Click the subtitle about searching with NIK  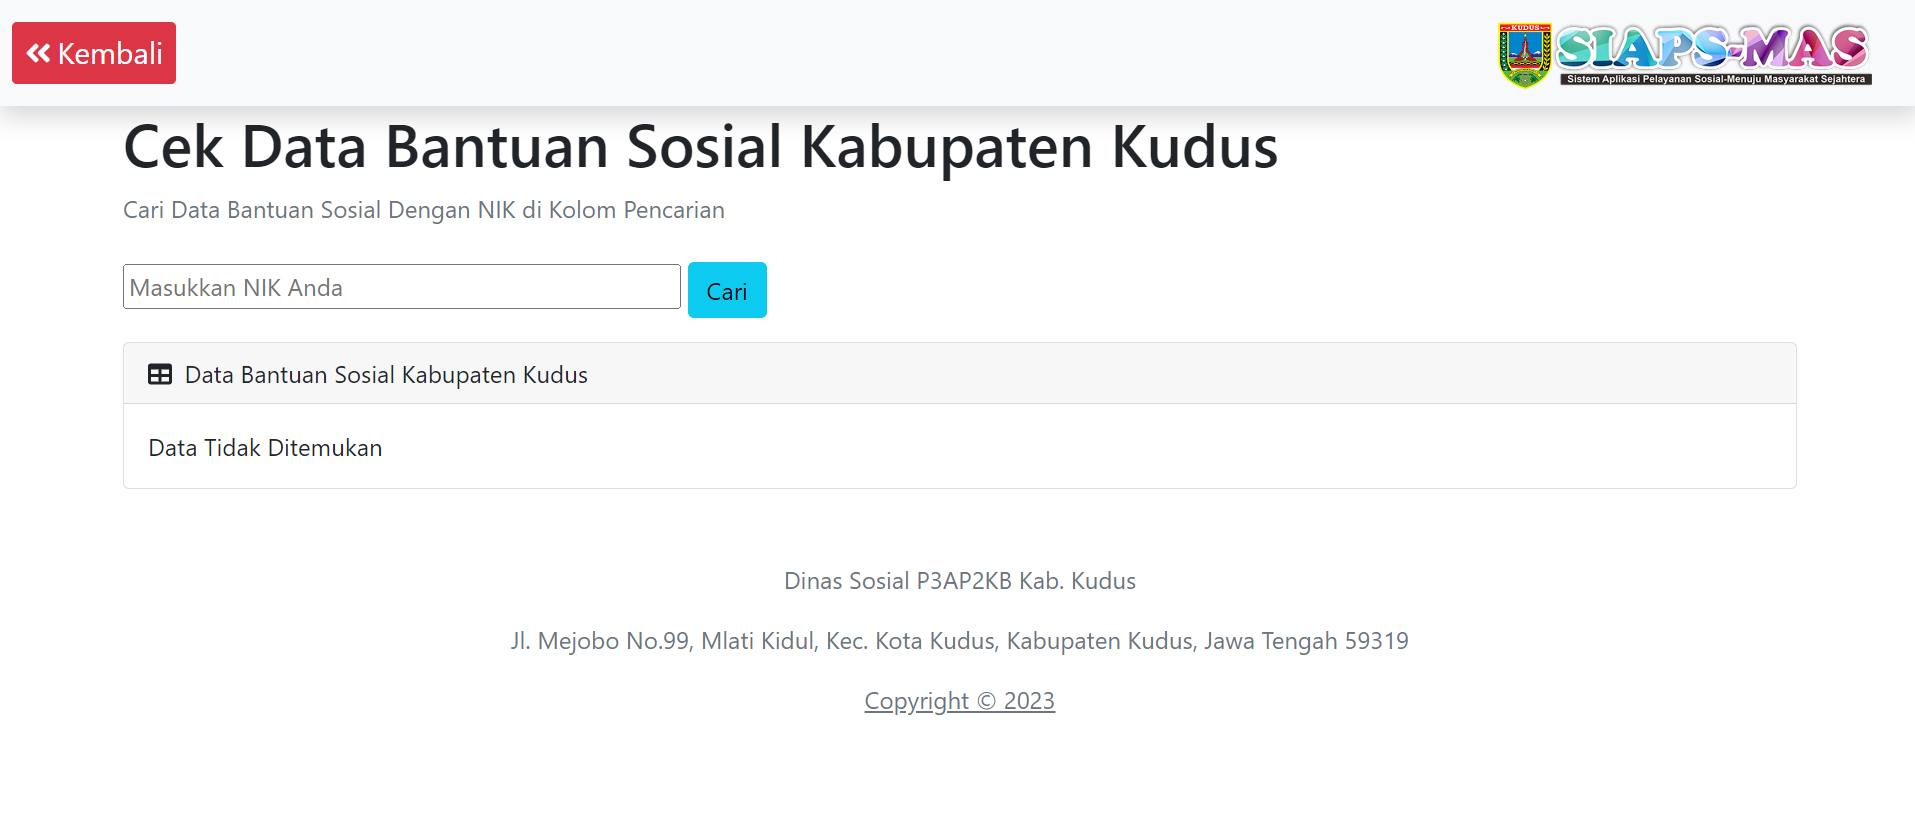tap(423, 210)
